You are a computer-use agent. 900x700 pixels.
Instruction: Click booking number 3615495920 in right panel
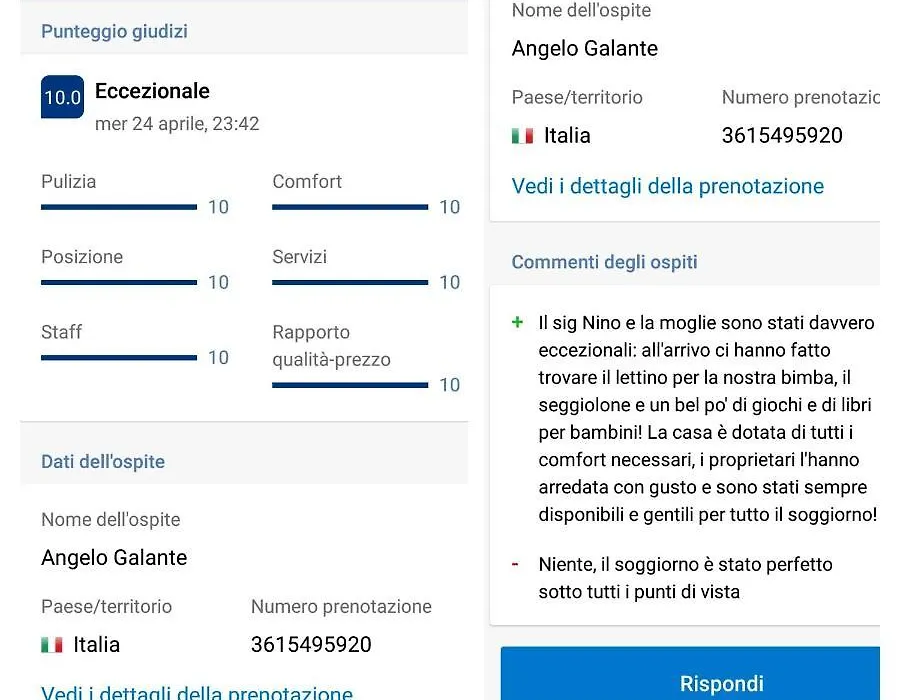coord(782,136)
